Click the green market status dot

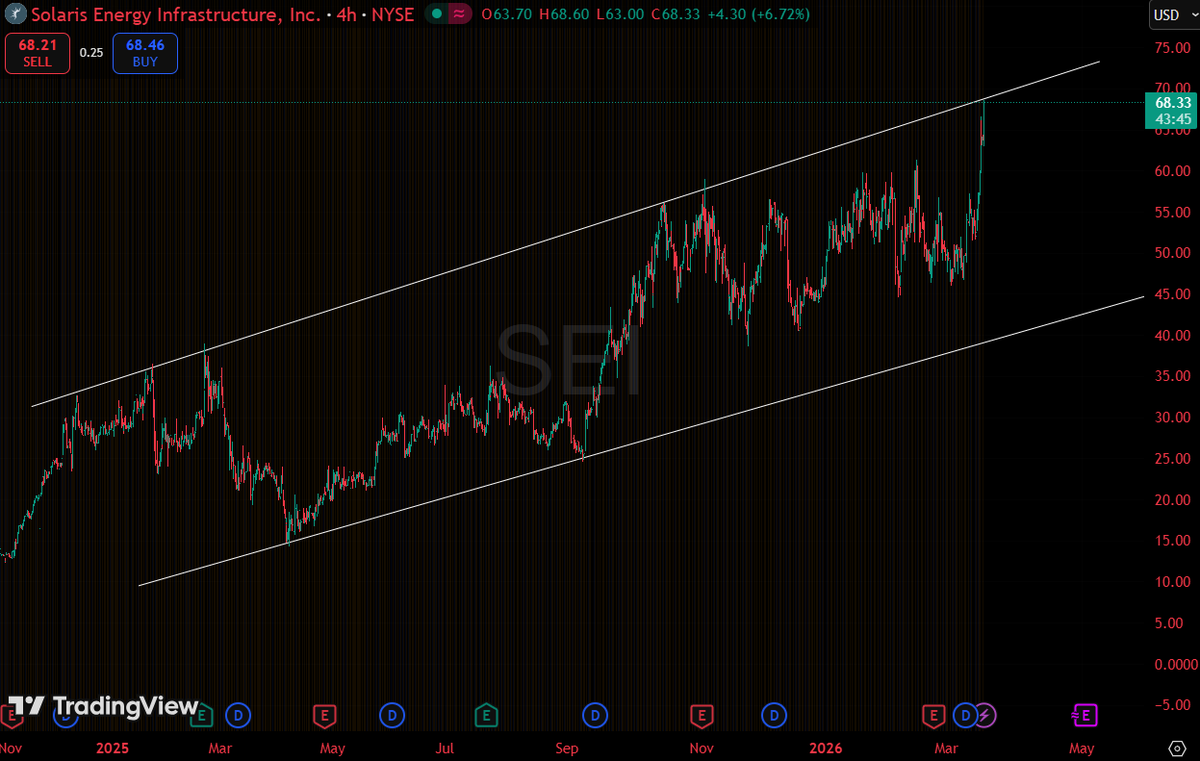(438, 15)
